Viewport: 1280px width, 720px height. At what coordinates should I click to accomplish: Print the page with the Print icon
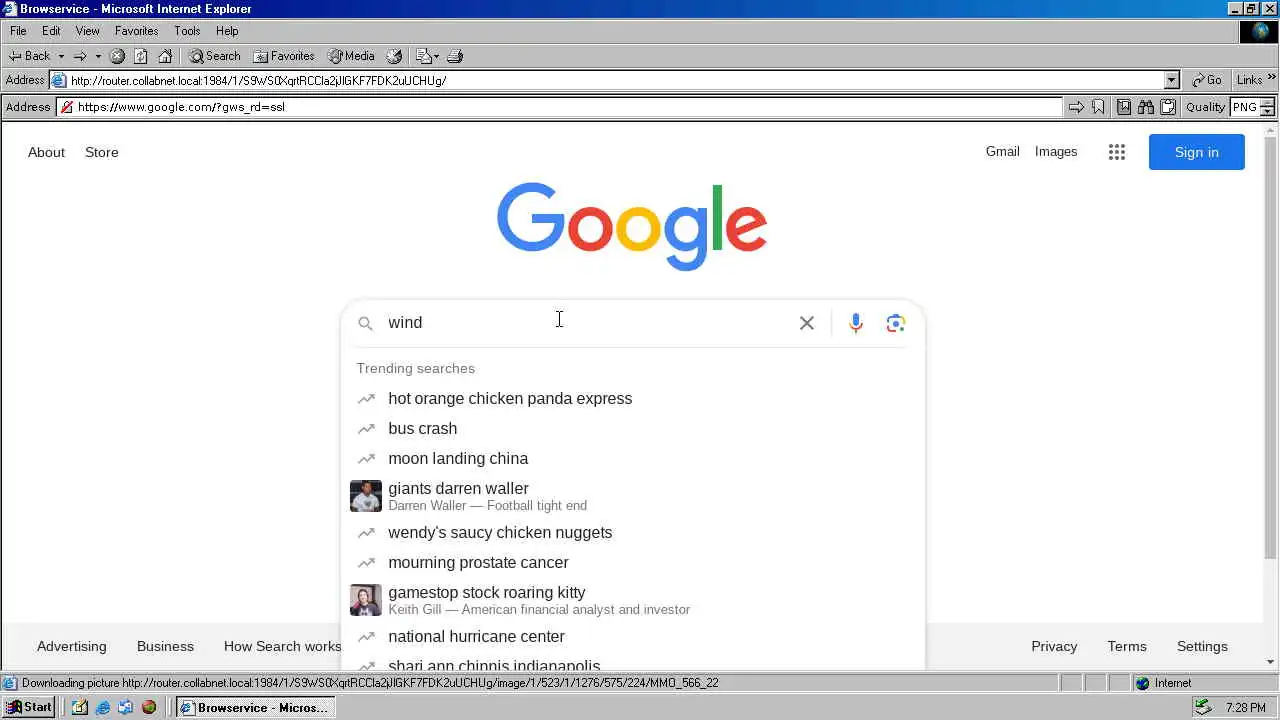point(455,56)
